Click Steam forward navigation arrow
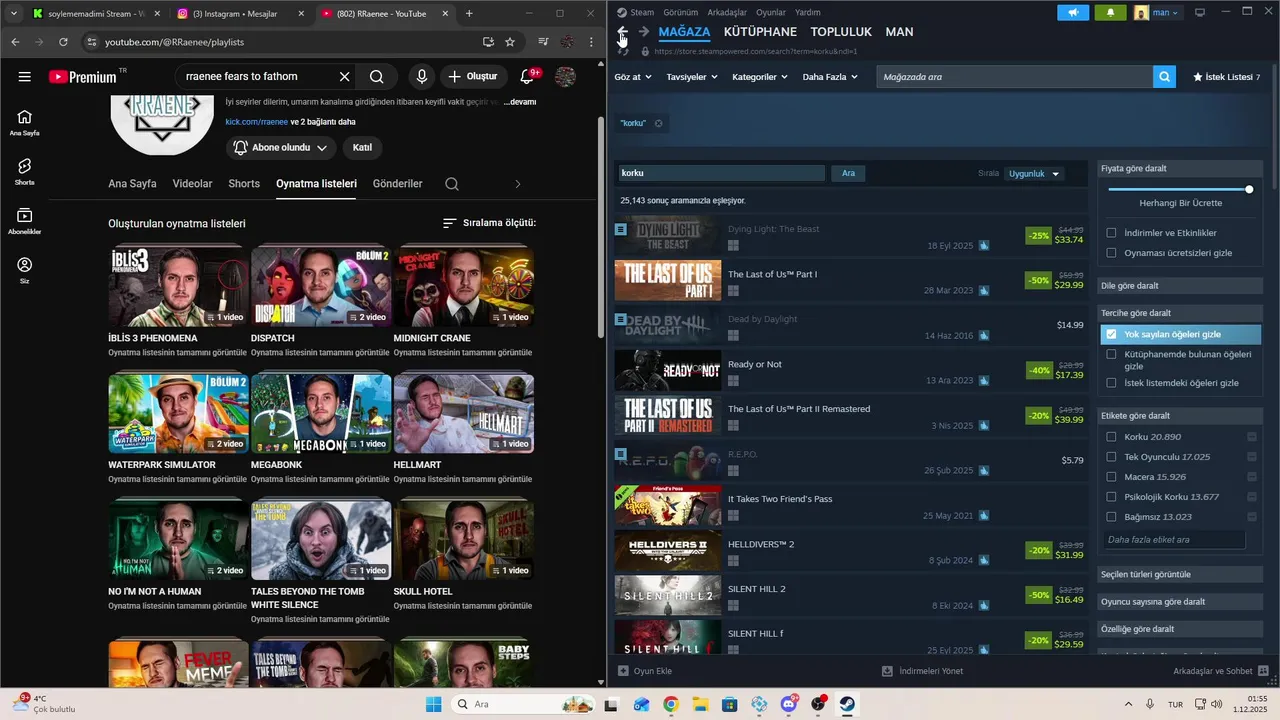The height and width of the screenshot is (720, 1280). coord(644,32)
